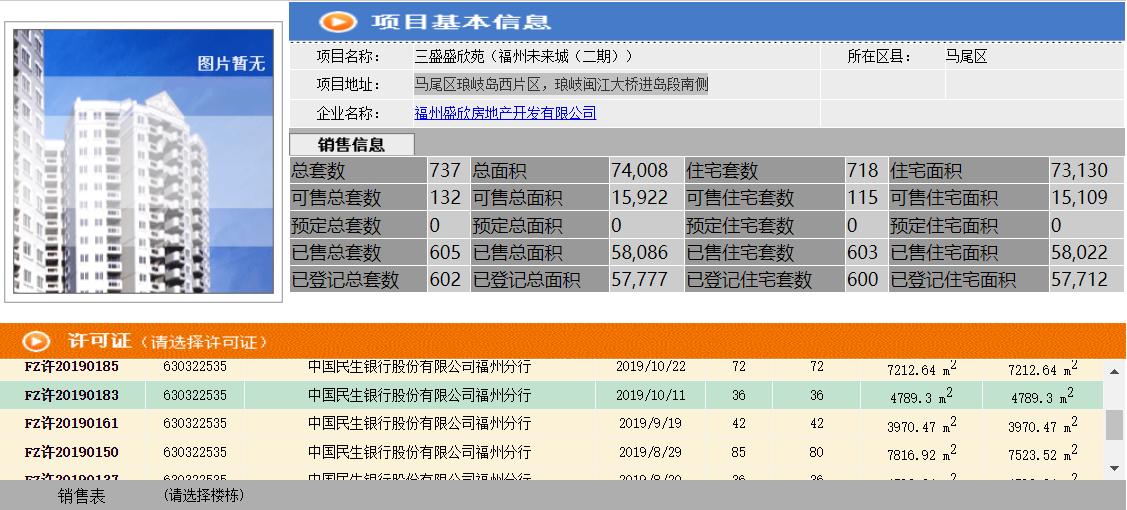Click registered residential area 57,712
Viewport: 1127px width, 510px height.
[1080, 279]
